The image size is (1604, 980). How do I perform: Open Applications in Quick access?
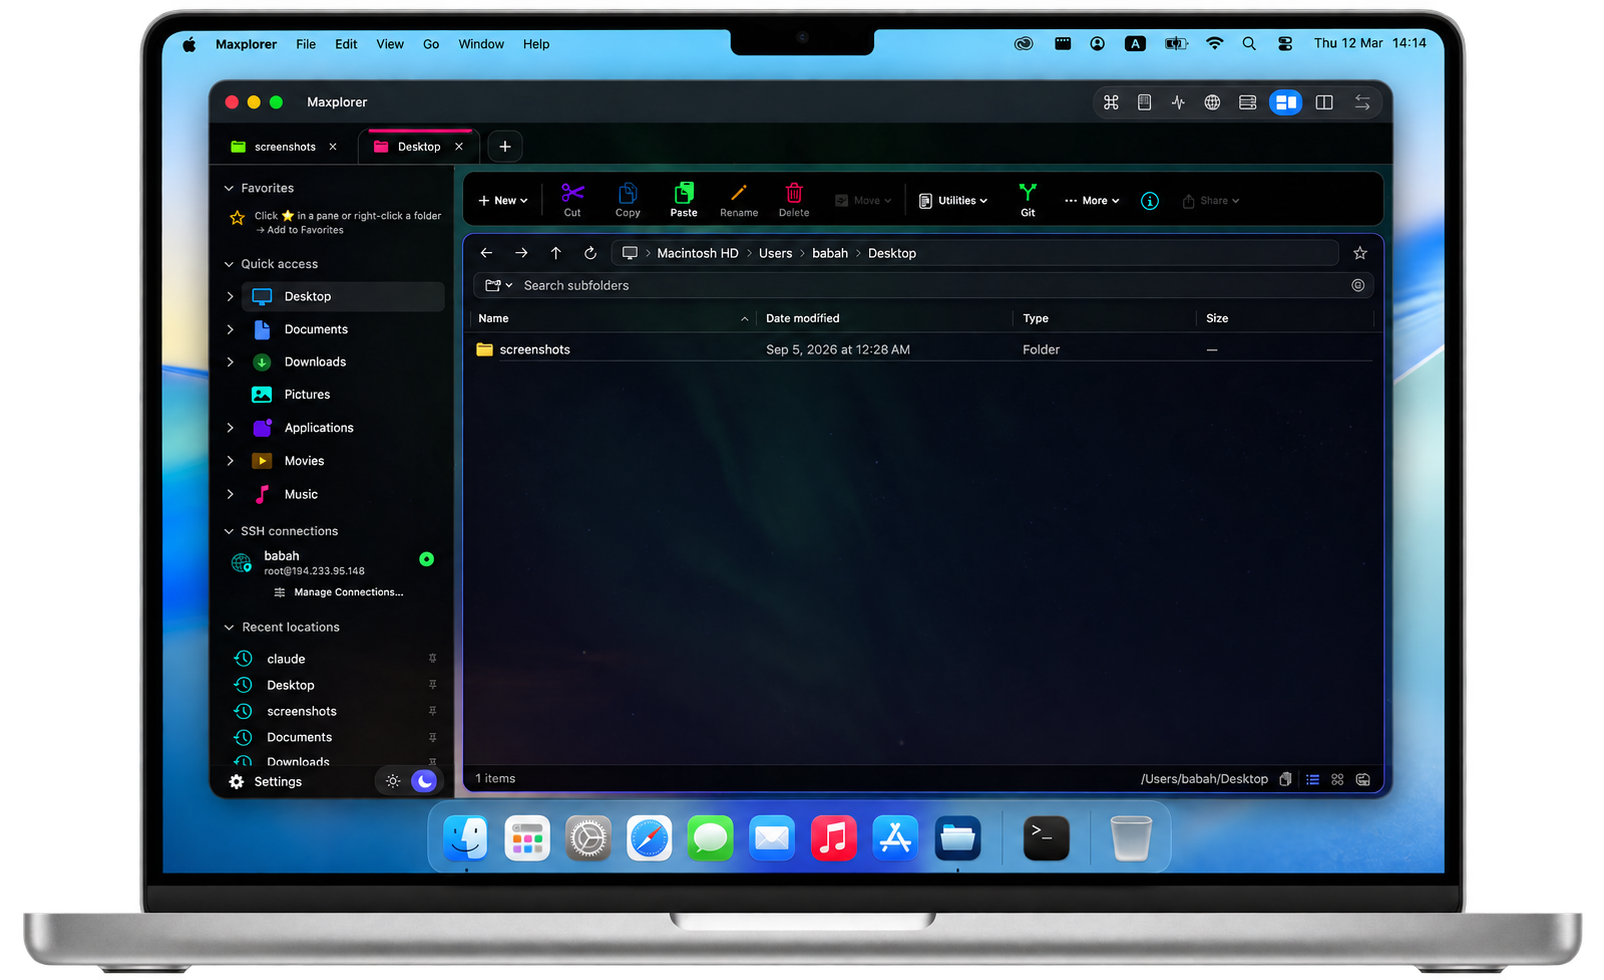click(319, 427)
